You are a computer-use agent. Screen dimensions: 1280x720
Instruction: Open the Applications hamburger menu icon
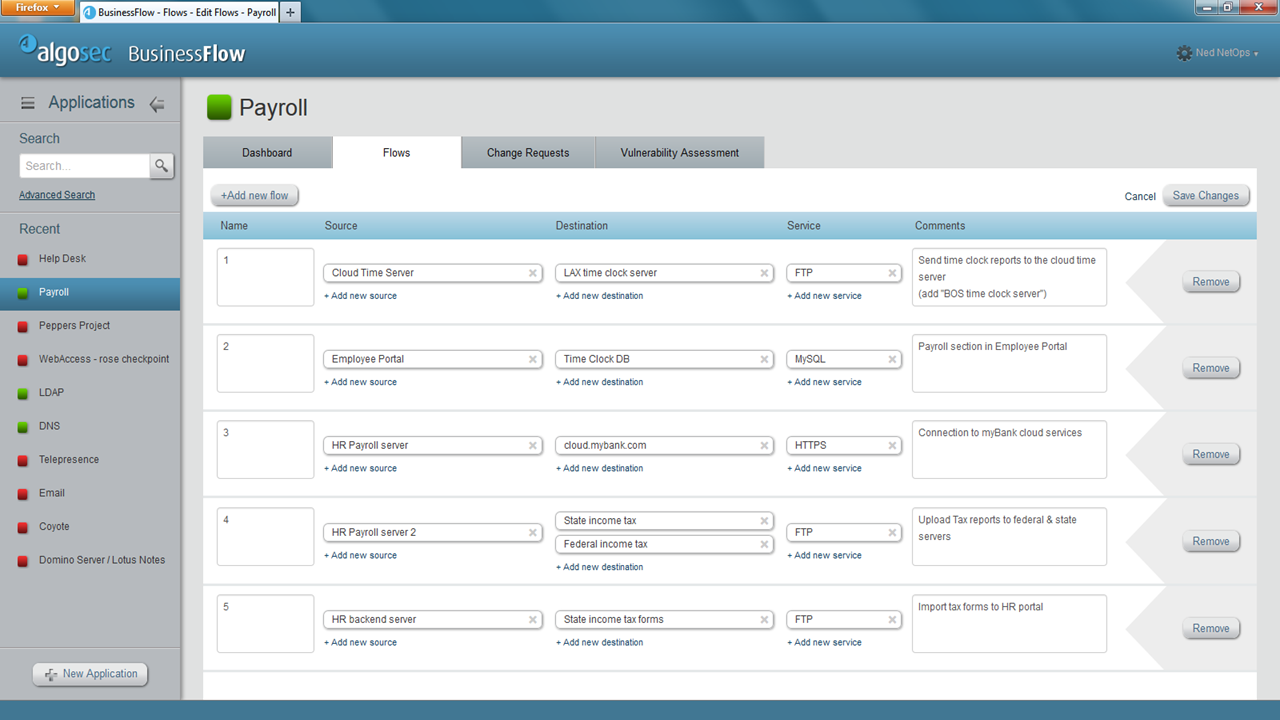pyautogui.click(x=28, y=103)
